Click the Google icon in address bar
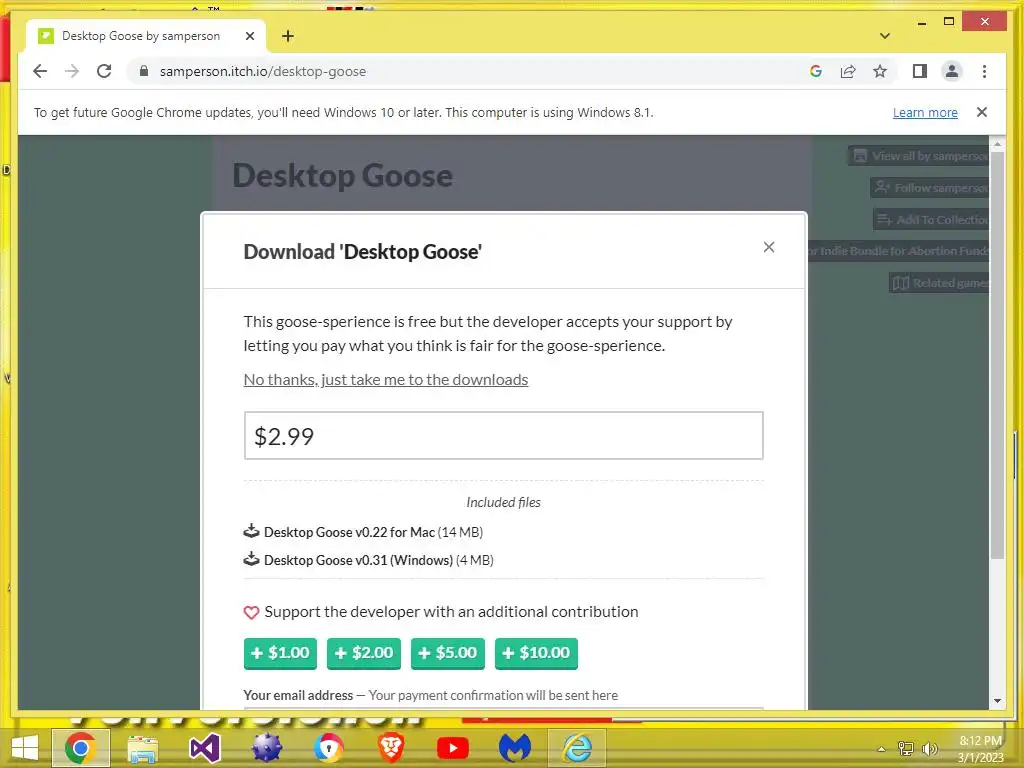 click(x=816, y=71)
